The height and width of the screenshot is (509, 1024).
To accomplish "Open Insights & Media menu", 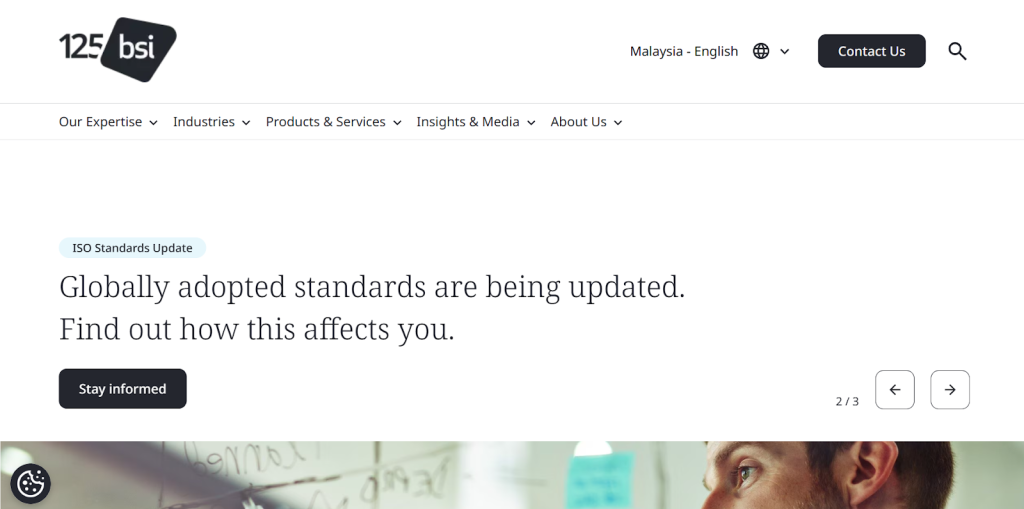I will point(475,122).
